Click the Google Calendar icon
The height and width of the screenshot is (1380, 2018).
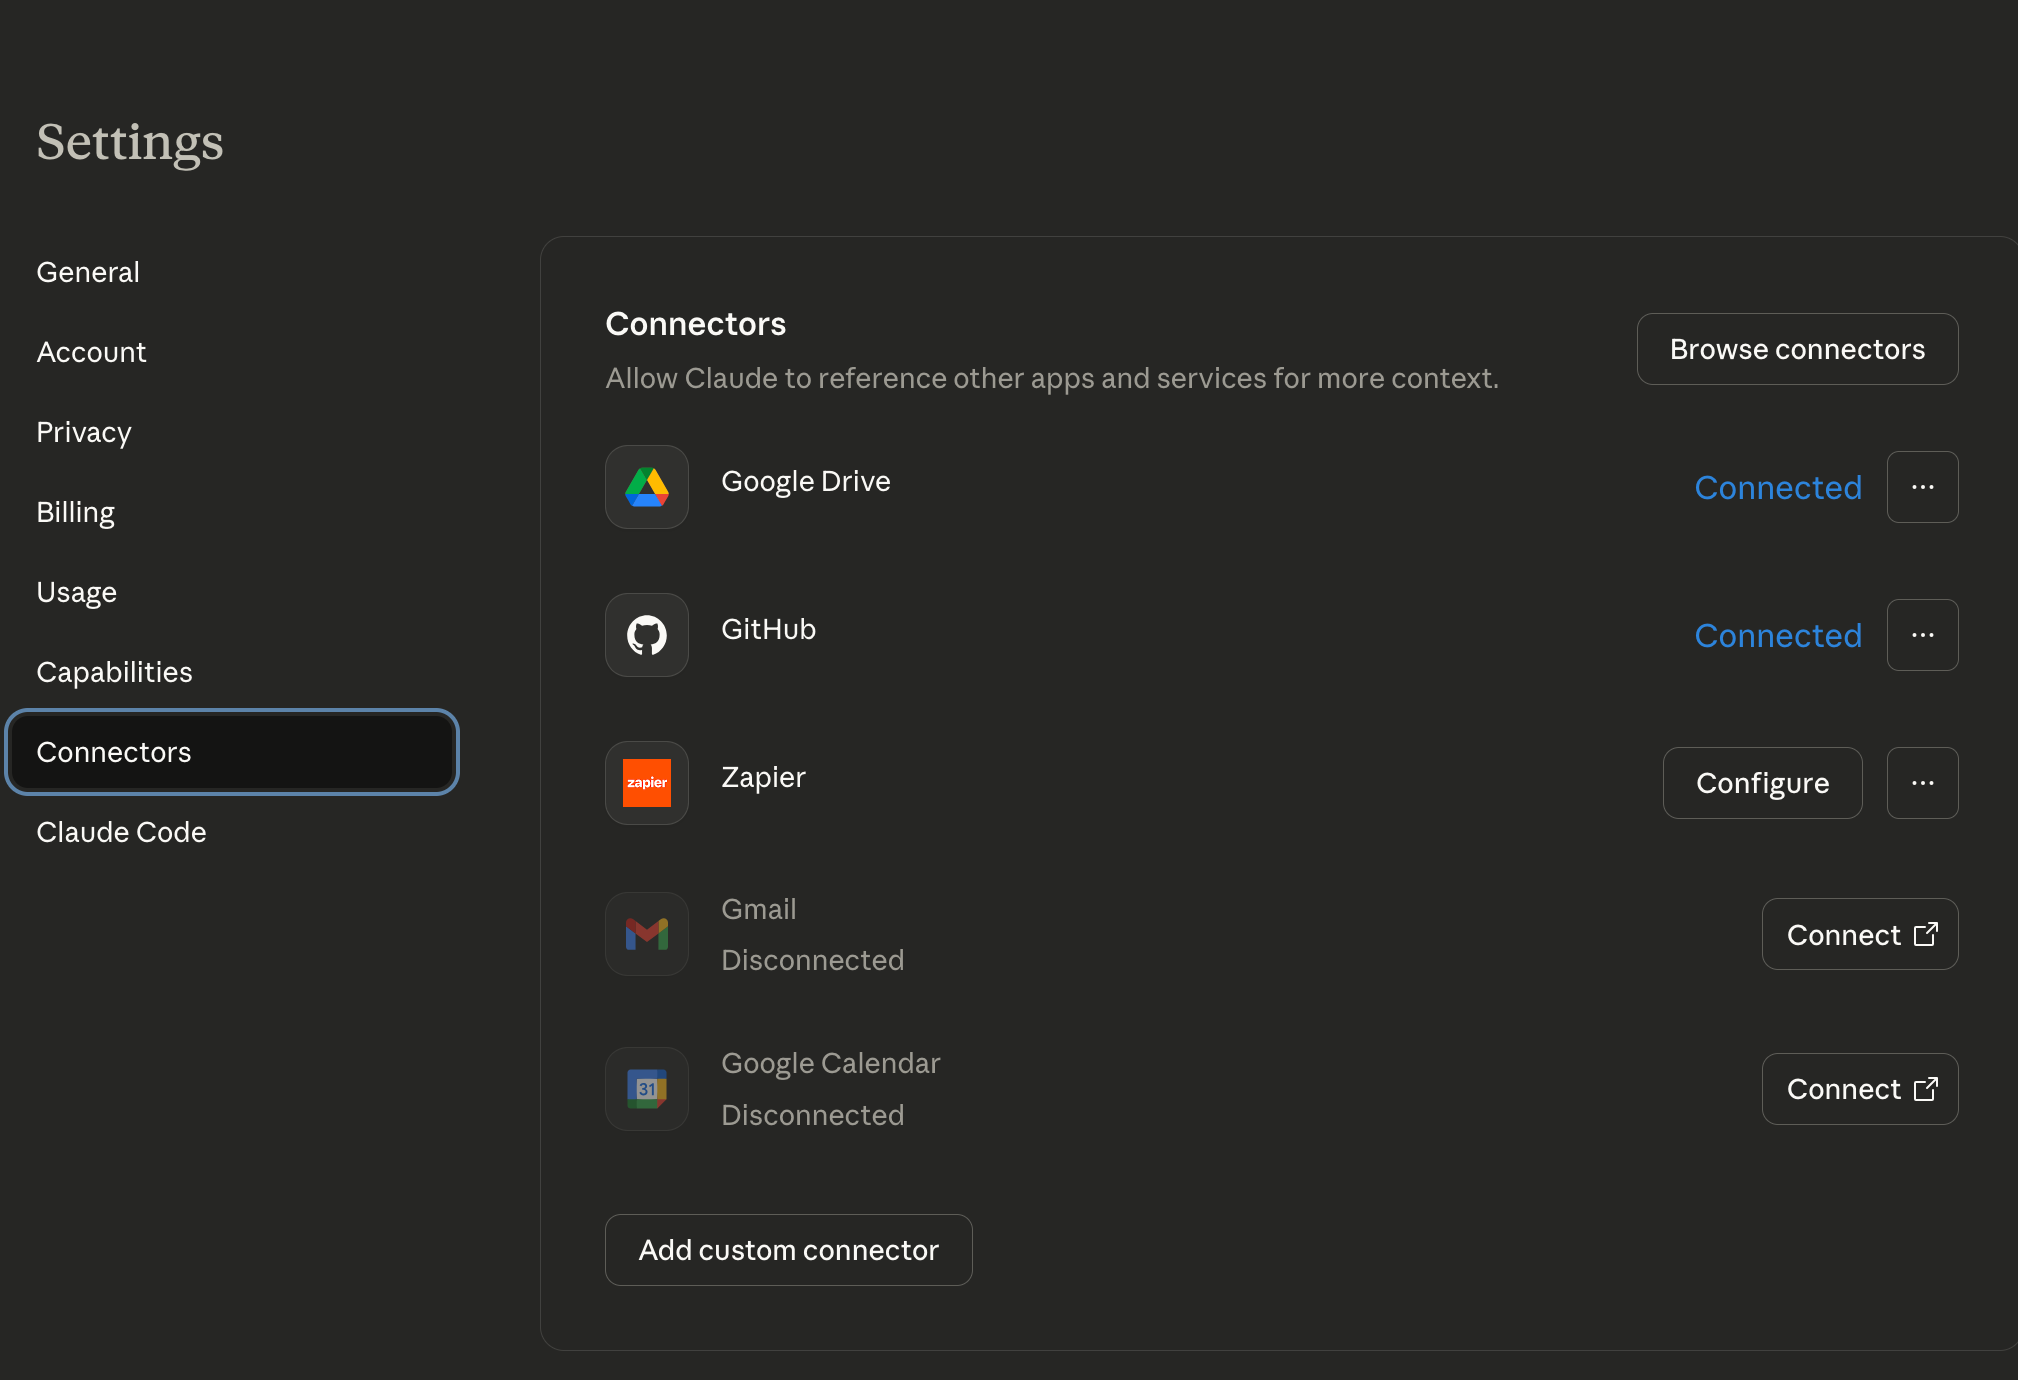point(647,1089)
